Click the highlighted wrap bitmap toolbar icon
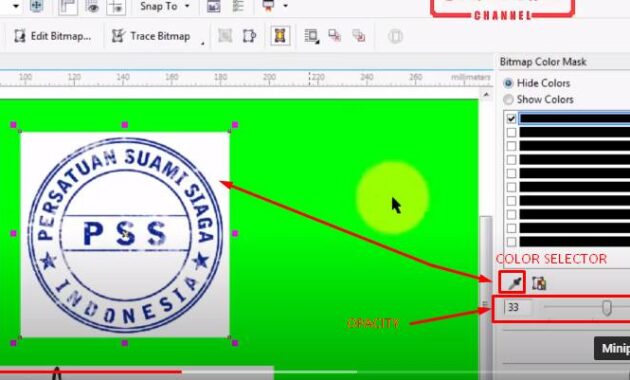The height and width of the screenshot is (380, 630). click(x=280, y=36)
